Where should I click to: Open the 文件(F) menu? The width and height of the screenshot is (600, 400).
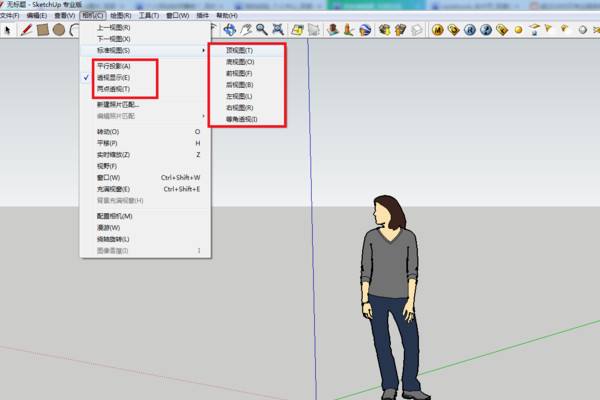coord(9,15)
